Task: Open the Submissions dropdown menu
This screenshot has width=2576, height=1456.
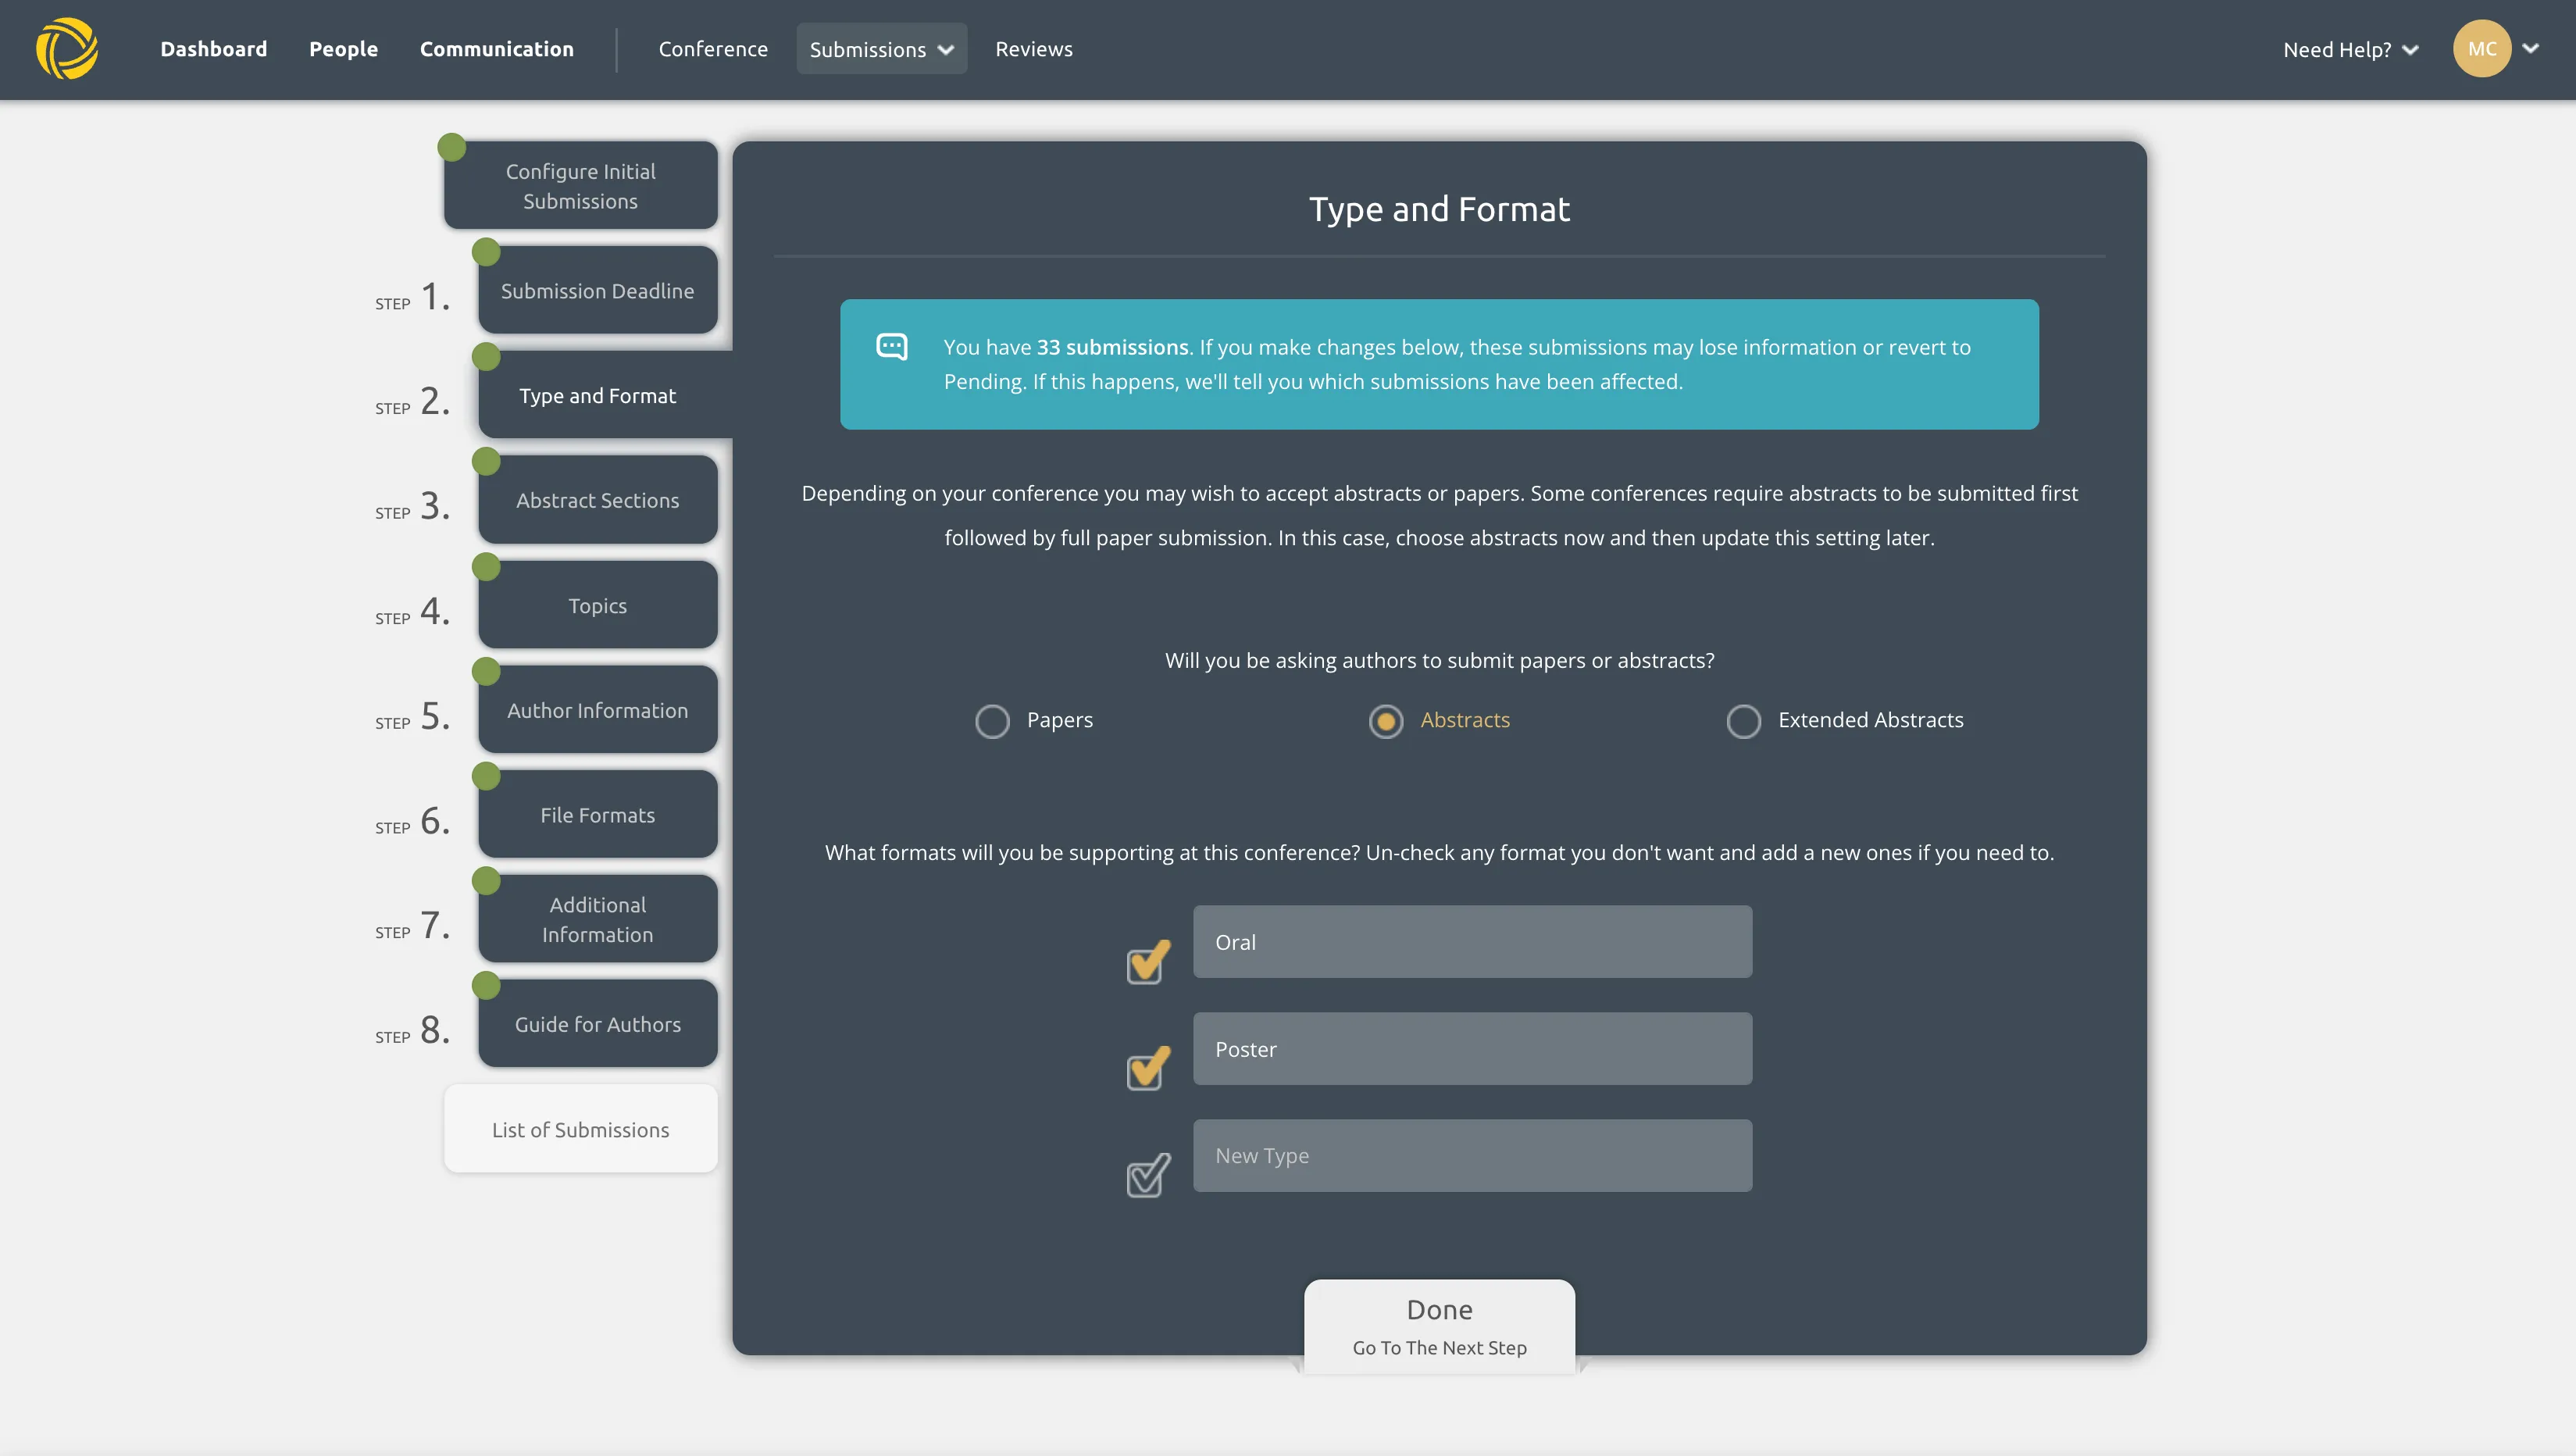Action: 881,49
